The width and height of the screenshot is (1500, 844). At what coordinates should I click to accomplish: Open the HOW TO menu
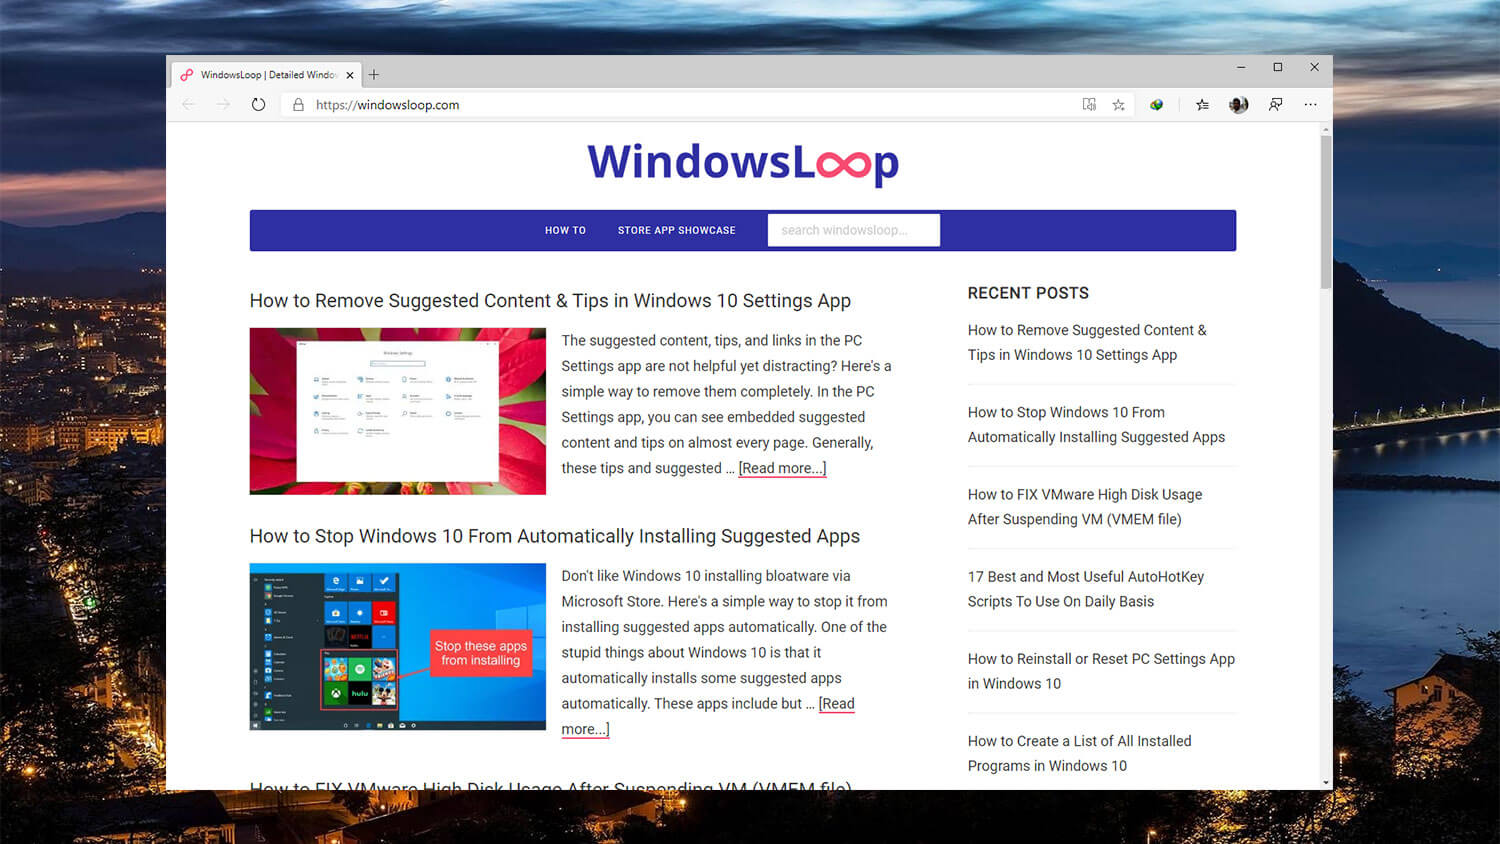click(565, 230)
